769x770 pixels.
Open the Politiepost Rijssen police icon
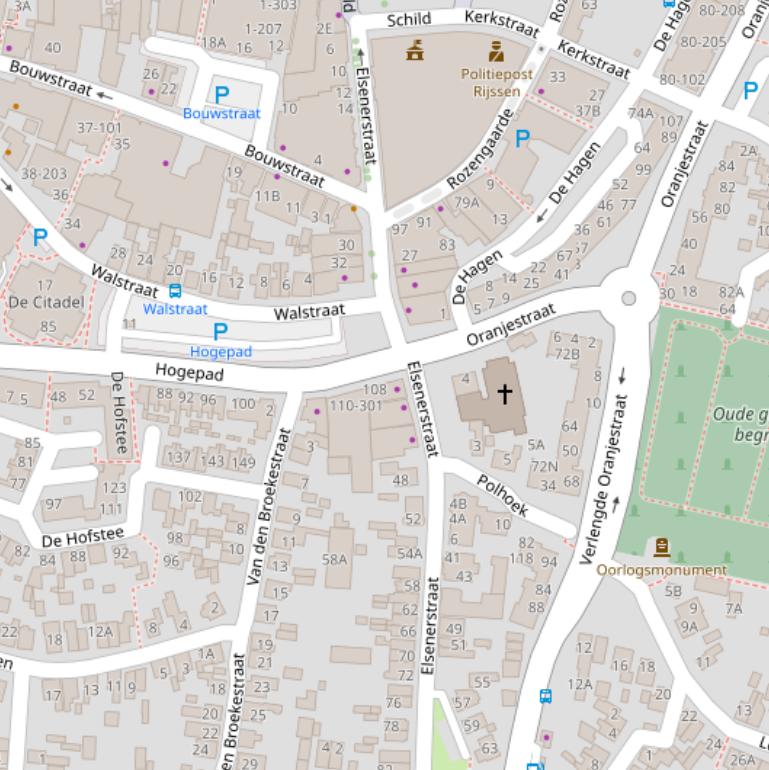click(x=496, y=52)
